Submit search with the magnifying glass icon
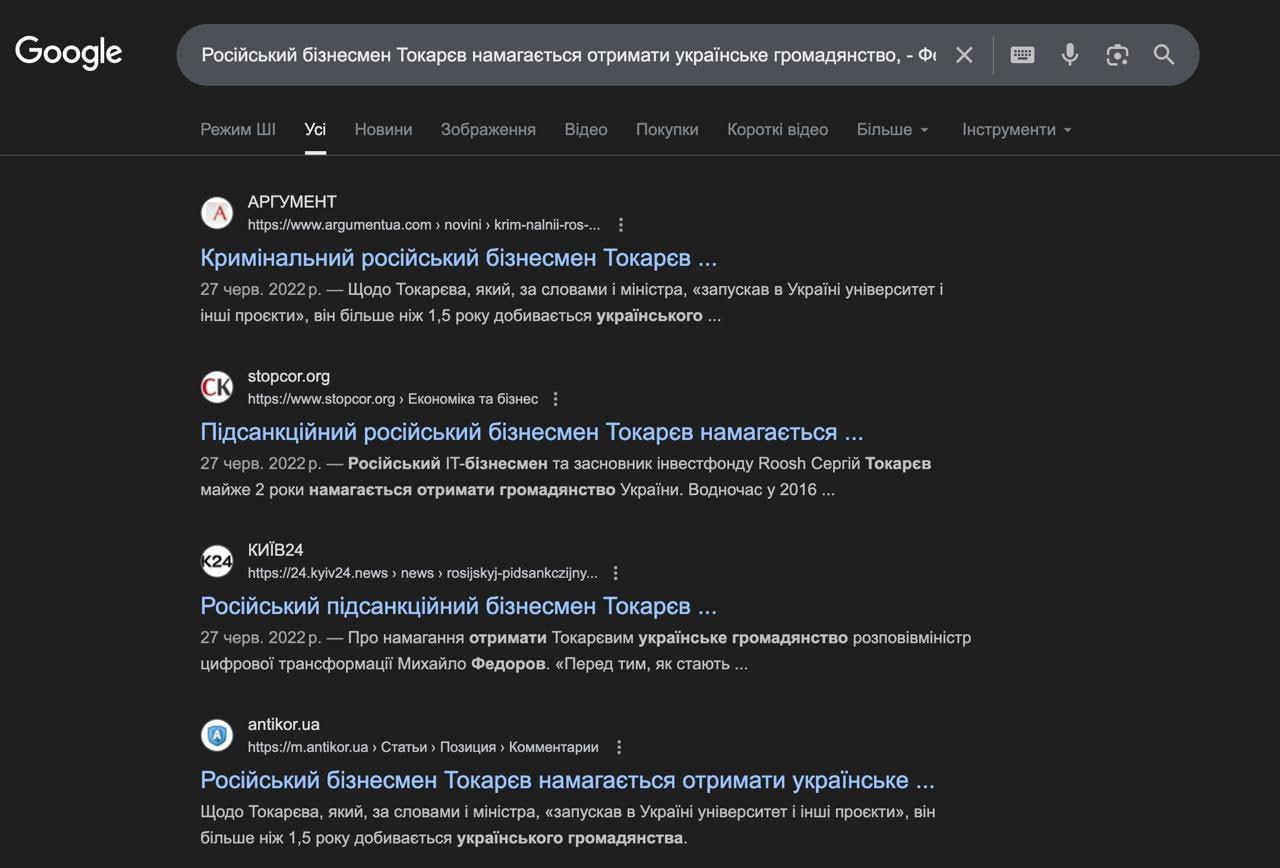This screenshot has width=1280, height=868. [x=1164, y=55]
